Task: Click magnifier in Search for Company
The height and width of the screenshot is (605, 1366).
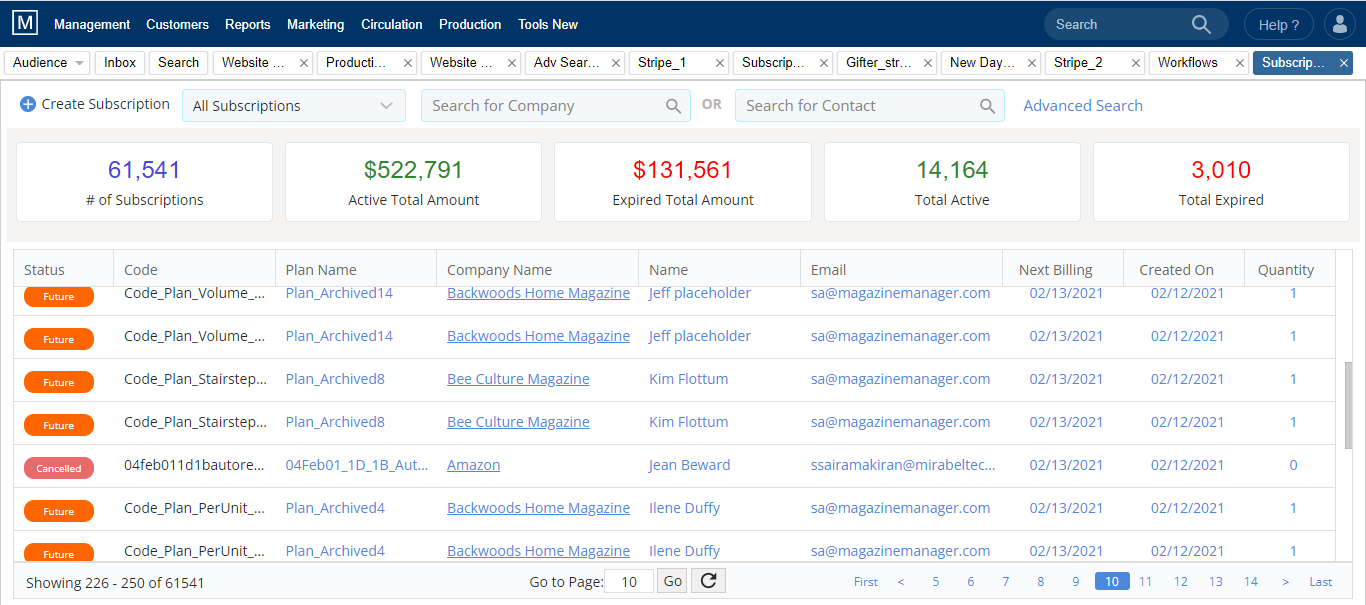Action: coord(674,106)
